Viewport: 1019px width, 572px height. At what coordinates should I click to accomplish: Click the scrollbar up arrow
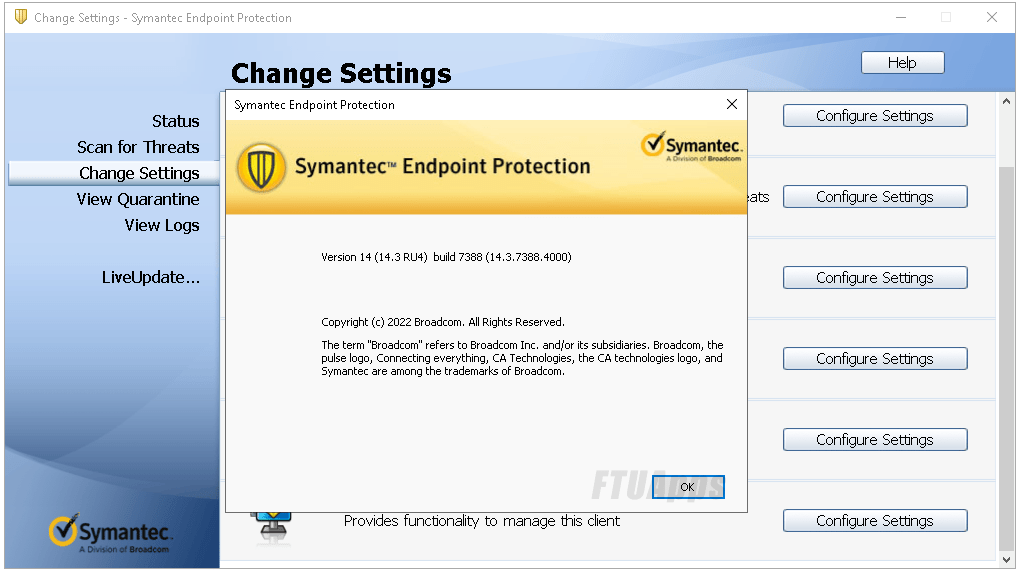[1007, 102]
